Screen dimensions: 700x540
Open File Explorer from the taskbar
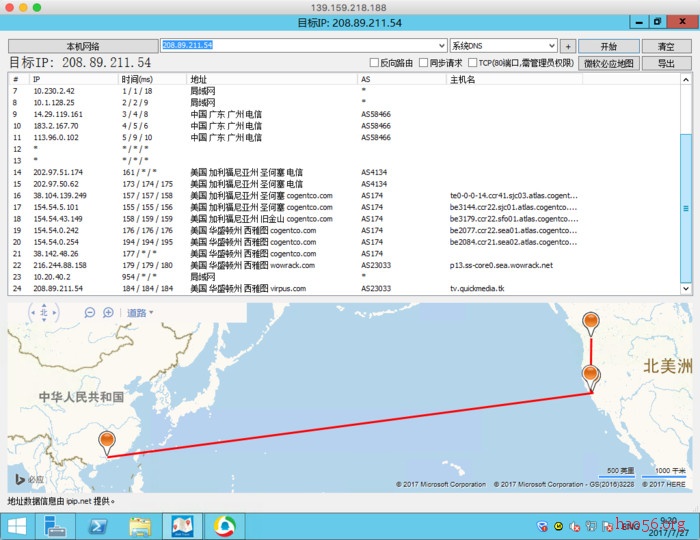pyautogui.click(x=140, y=525)
